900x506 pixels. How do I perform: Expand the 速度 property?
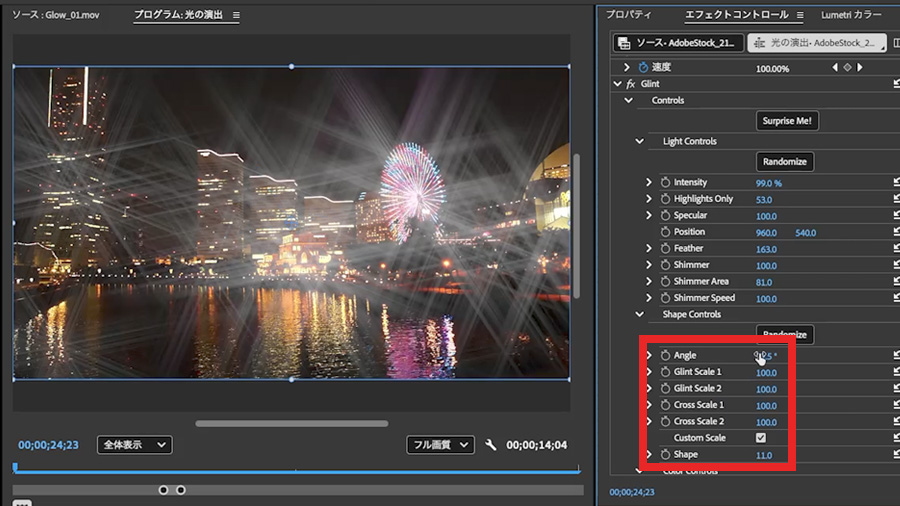point(626,67)
